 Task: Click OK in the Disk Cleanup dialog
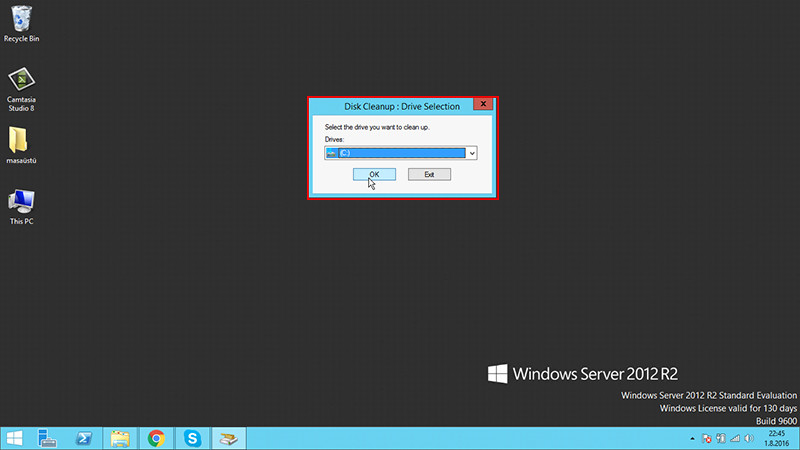point(374,174)
